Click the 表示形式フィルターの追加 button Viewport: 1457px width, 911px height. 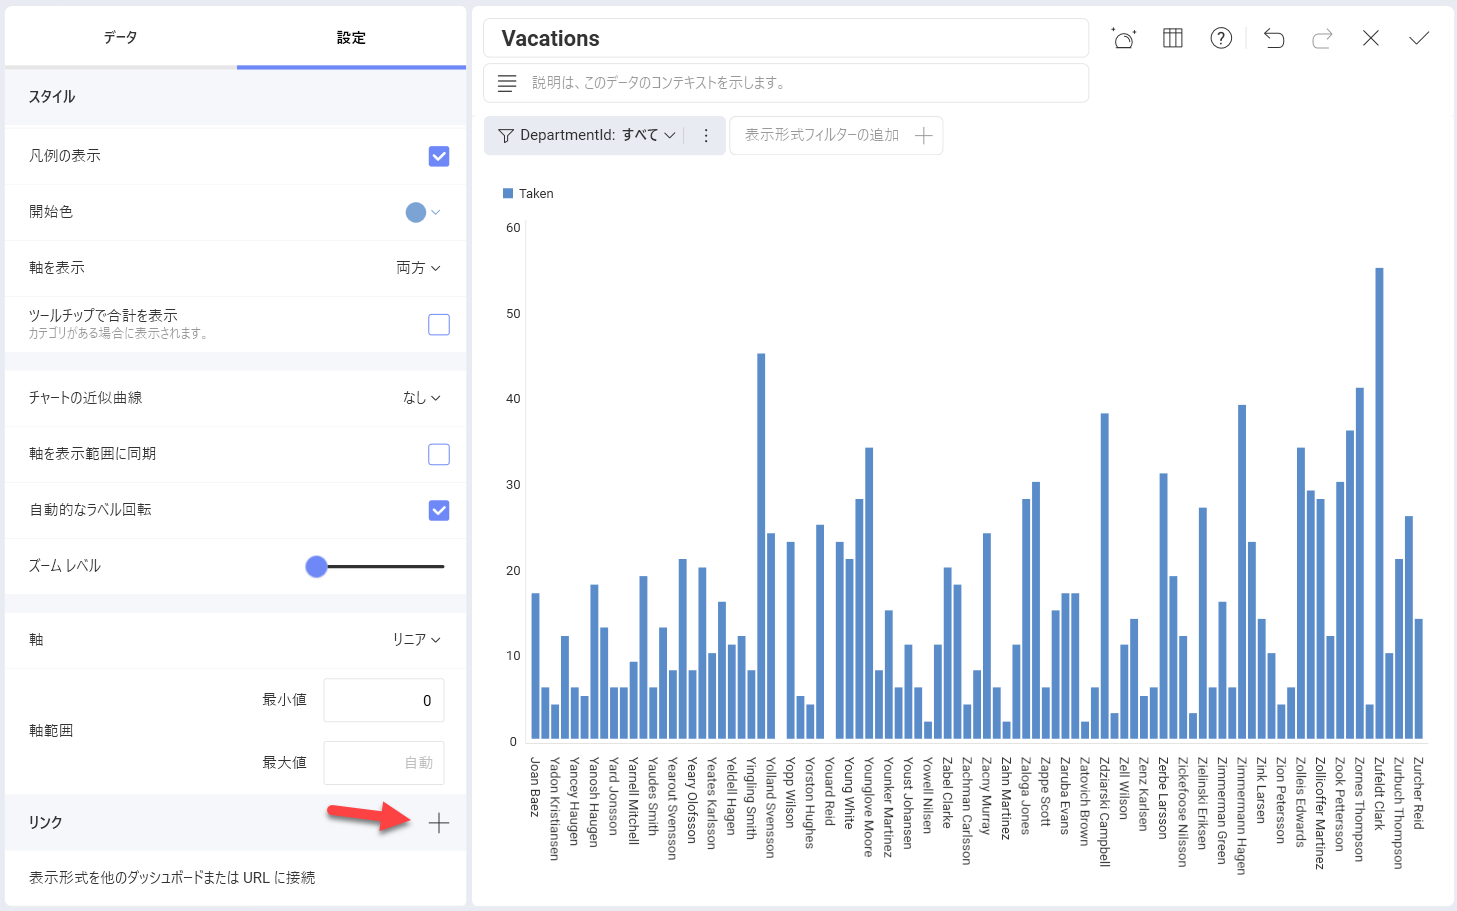(x=836, y=135)
